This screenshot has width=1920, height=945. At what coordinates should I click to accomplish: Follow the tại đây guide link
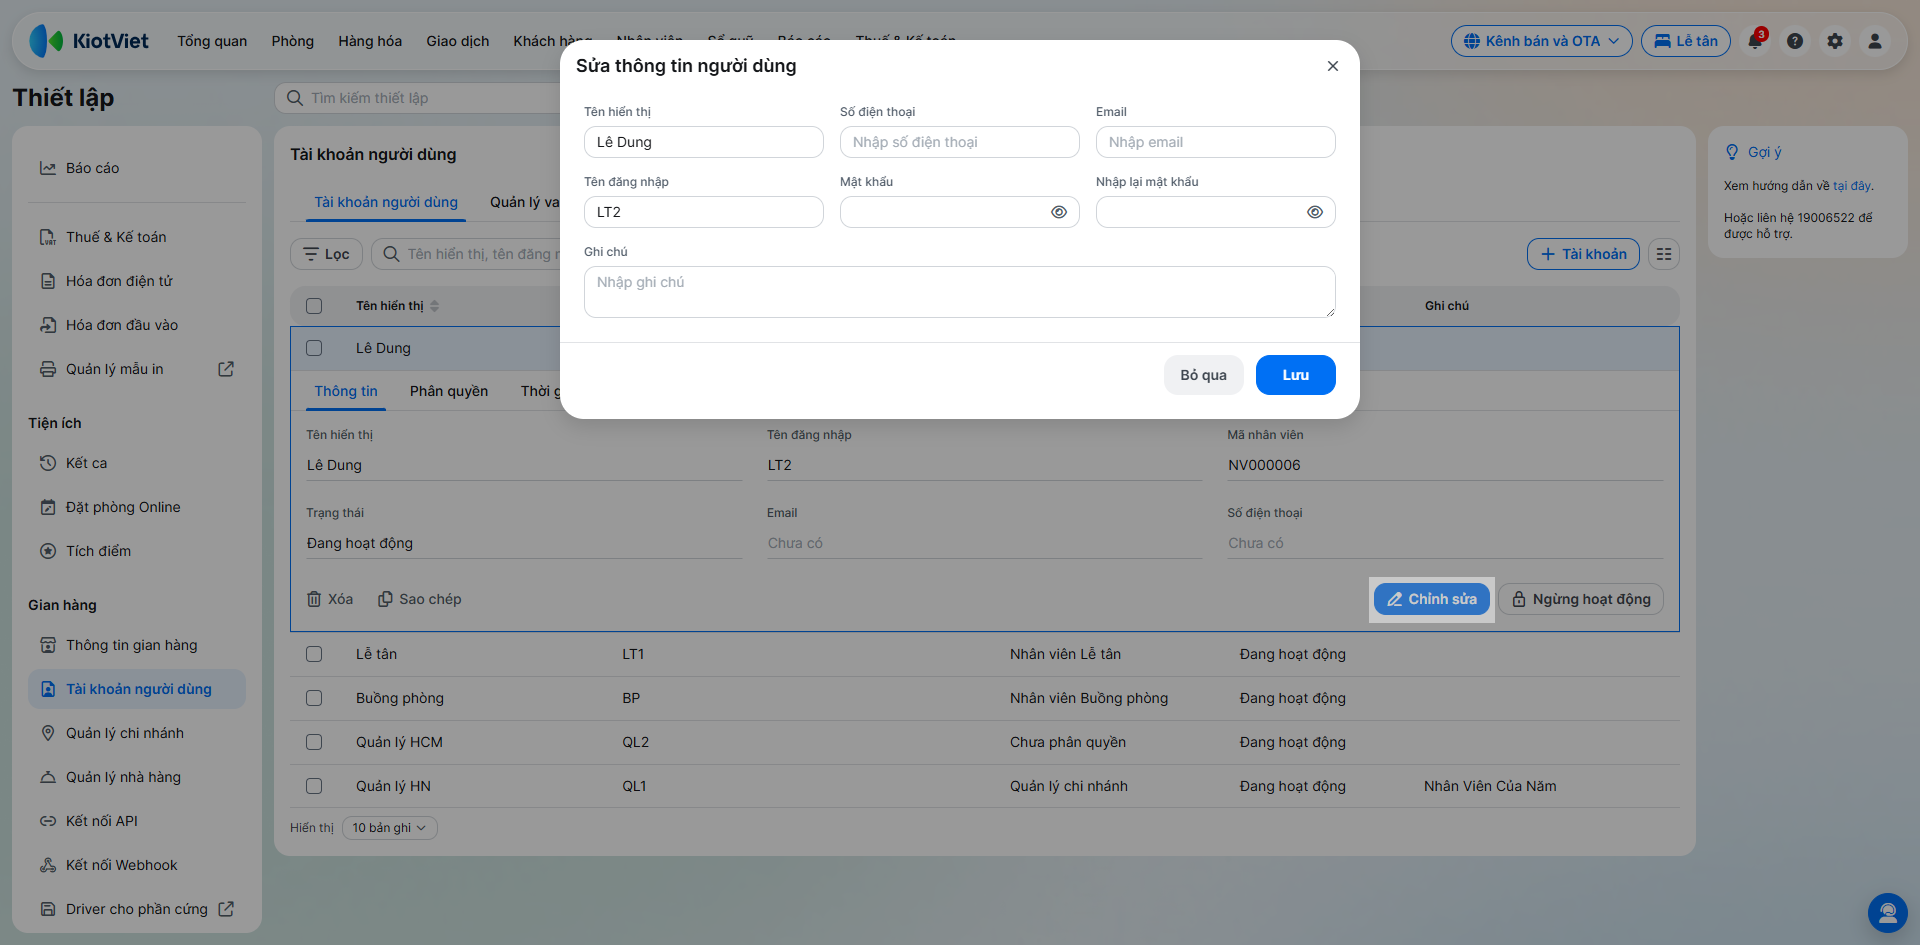pyautogui.click(x=1852, y=186)
